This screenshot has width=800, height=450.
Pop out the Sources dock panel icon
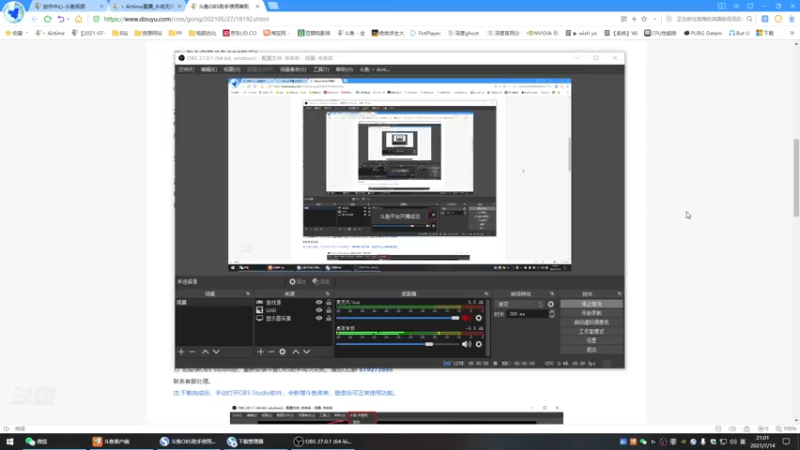point(328,294)
